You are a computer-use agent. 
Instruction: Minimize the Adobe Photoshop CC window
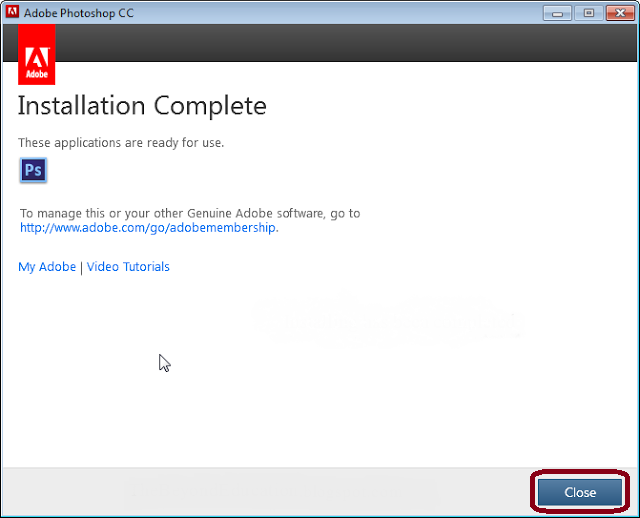(557, 13)
